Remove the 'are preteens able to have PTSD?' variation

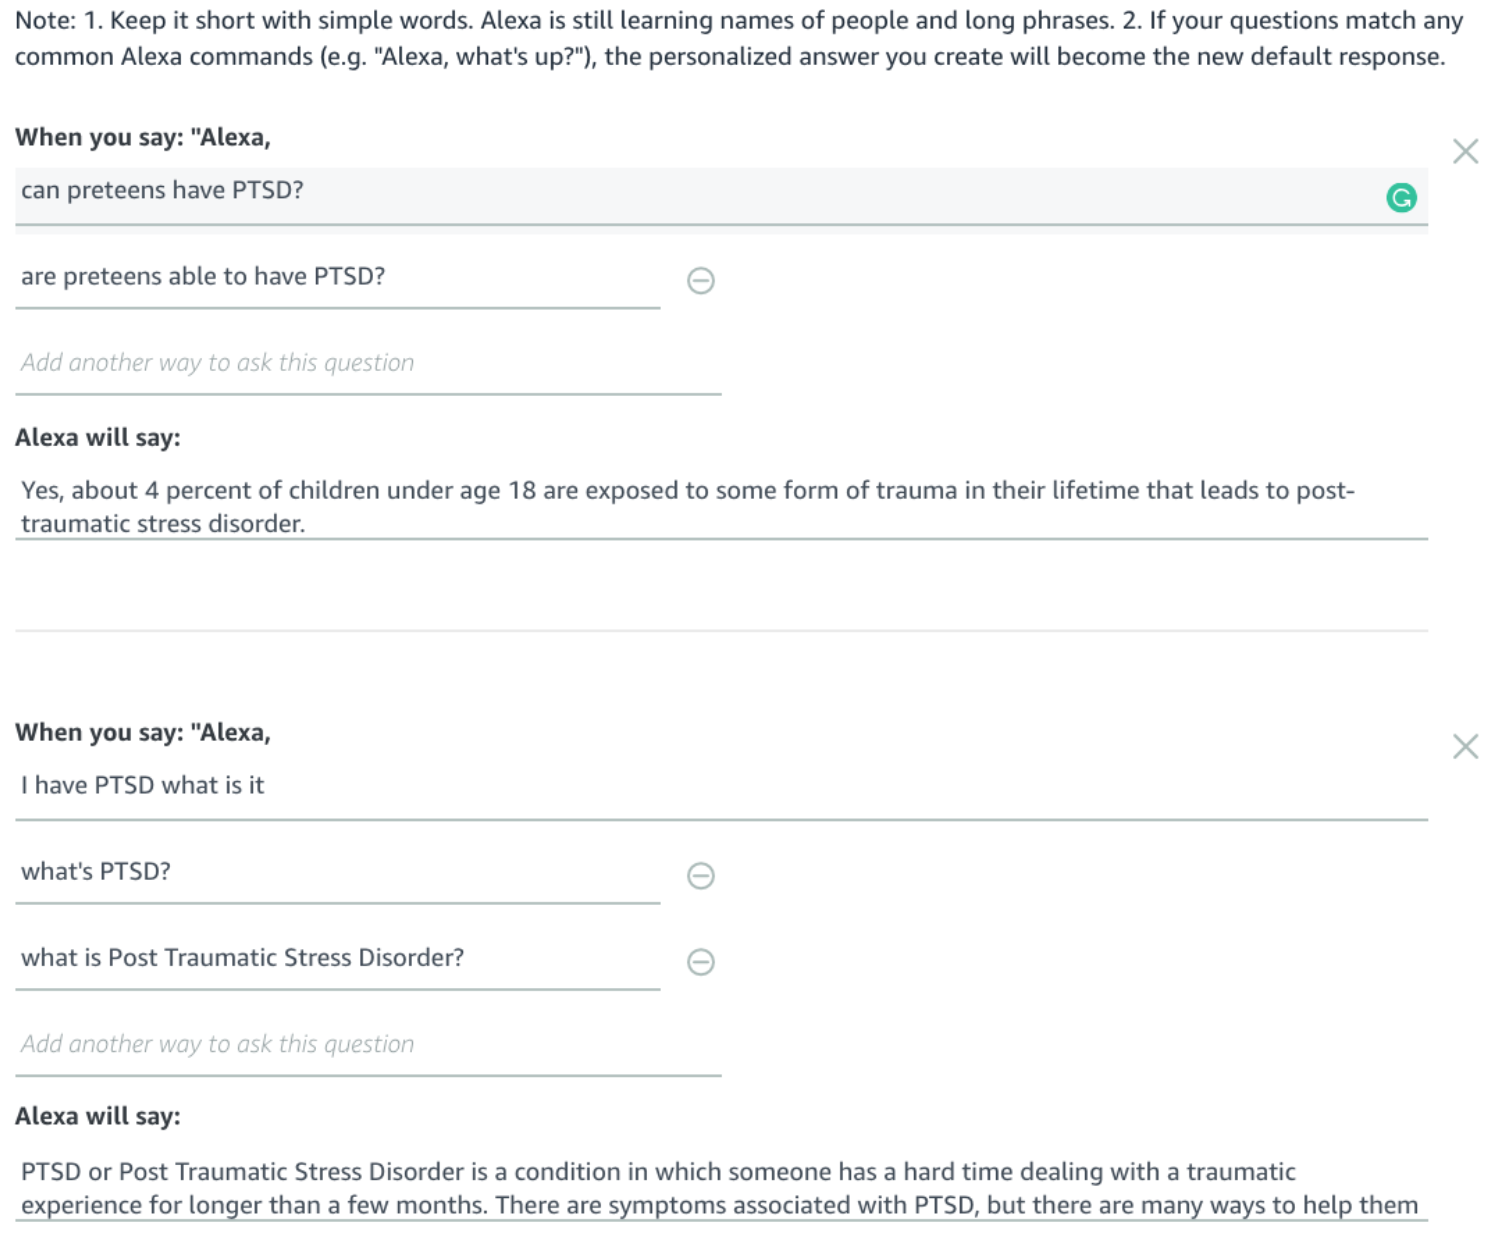[701, 281]
